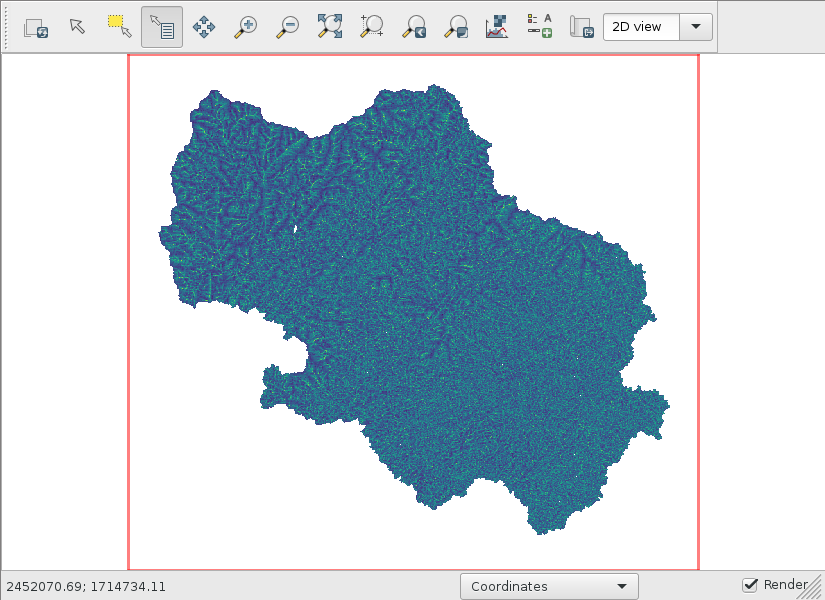Open the various zoom options menu

tap(456, 27)
